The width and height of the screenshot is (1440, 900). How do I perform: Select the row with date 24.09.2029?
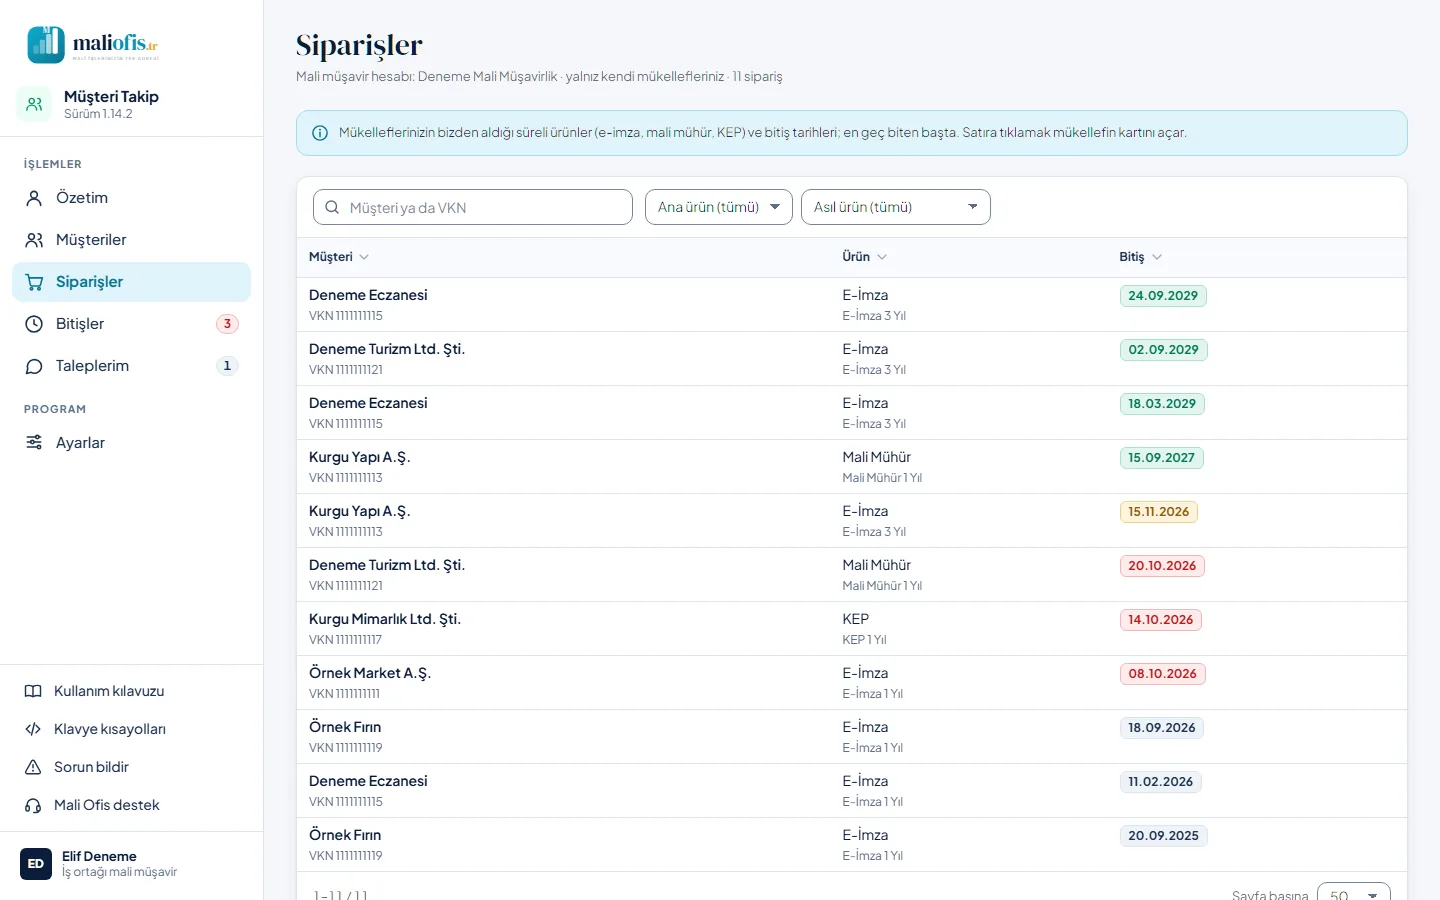[852, 305]
